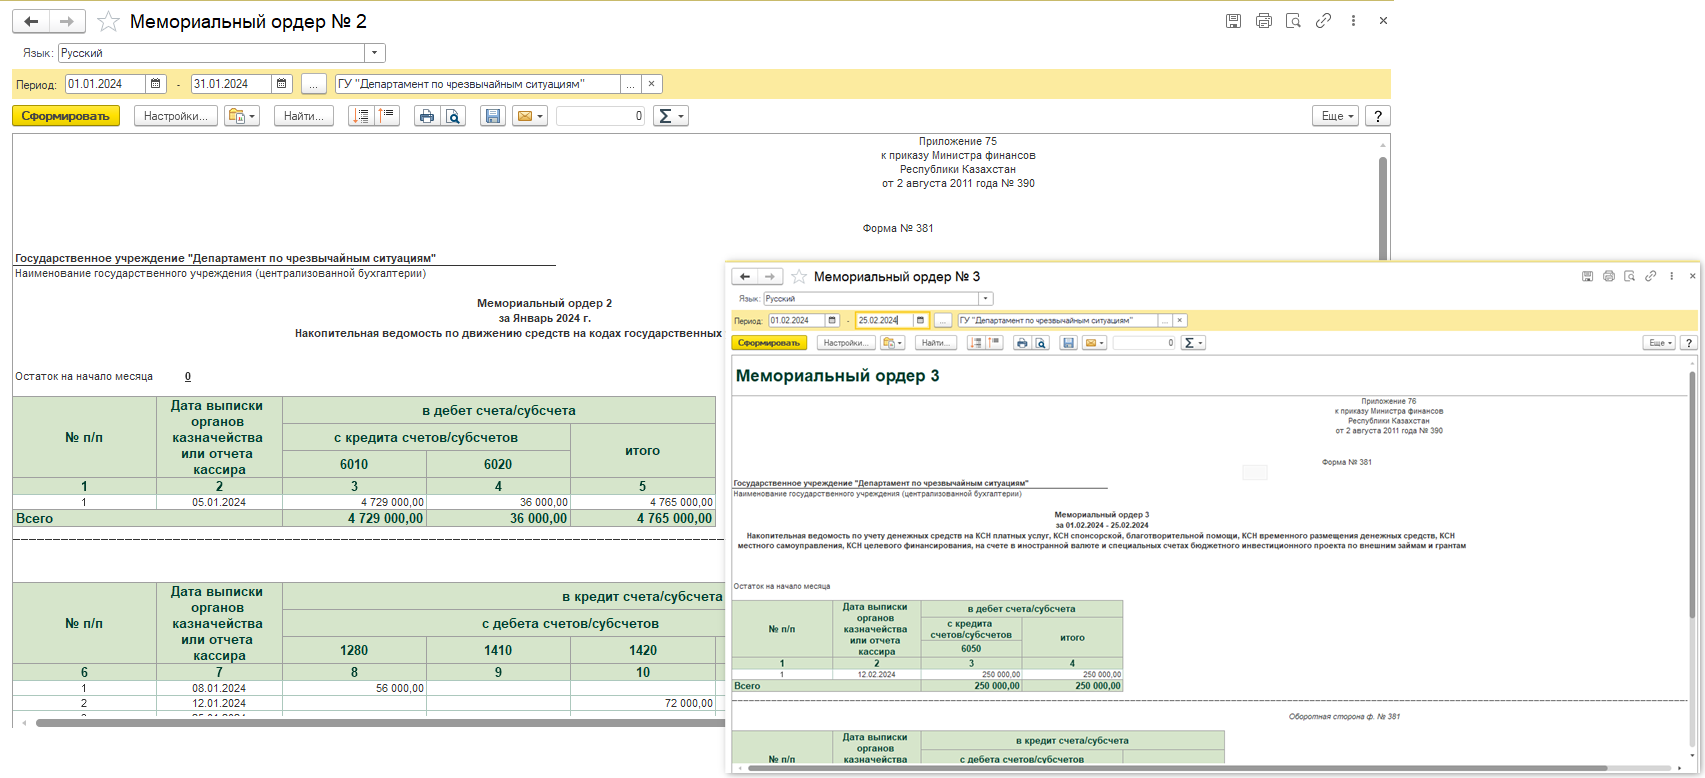
Task: Click print icon in Мемориальный ордер № 2 toolbar
Action: pos(427,116)
